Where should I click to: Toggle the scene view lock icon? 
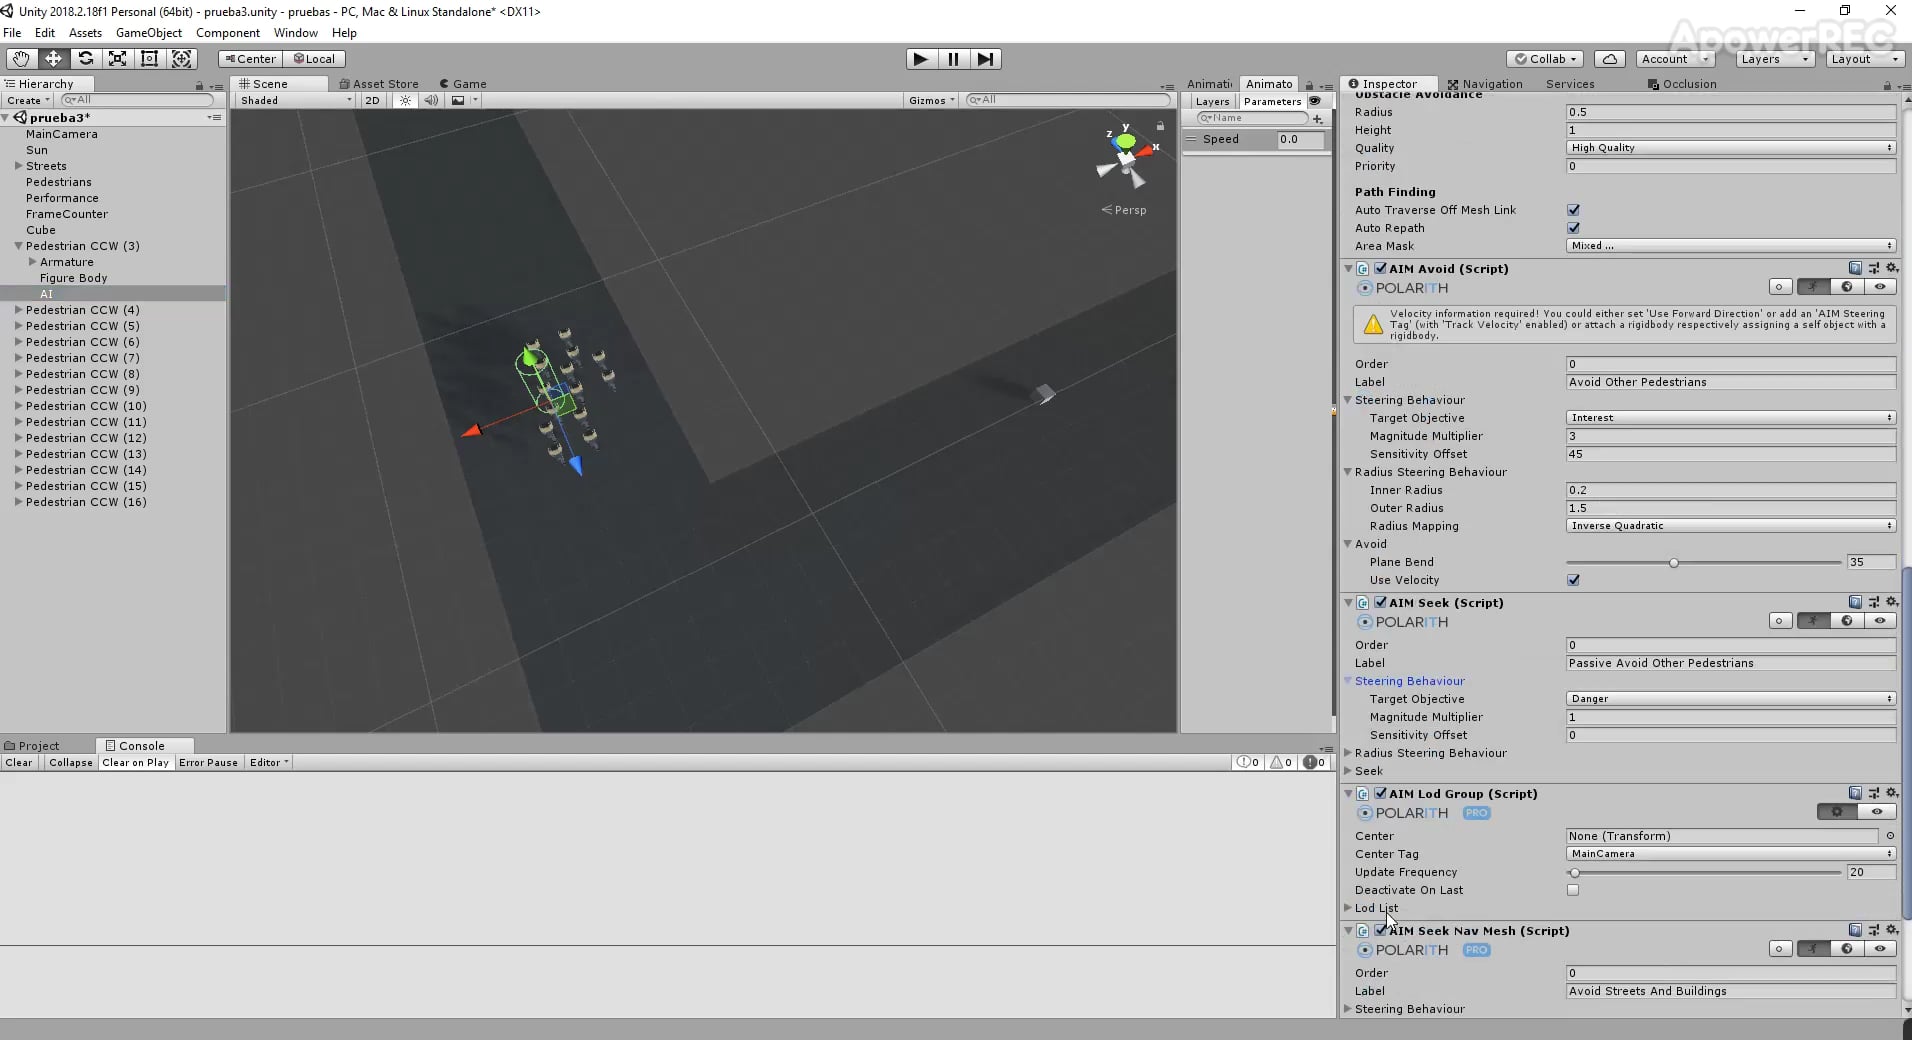1160,126
